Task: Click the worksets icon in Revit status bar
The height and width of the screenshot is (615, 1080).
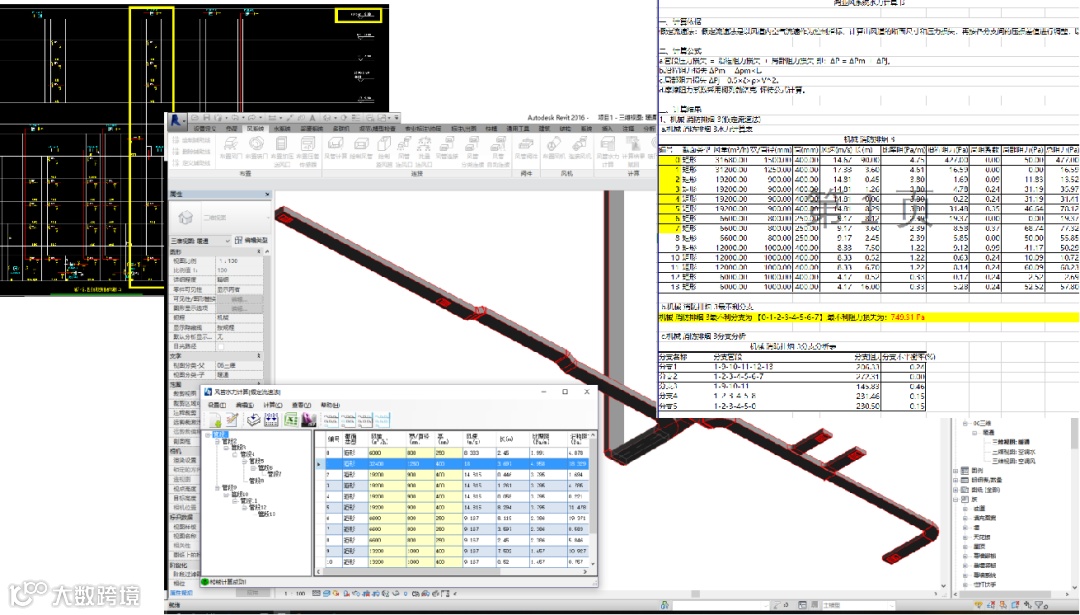Action: [665, 605]
